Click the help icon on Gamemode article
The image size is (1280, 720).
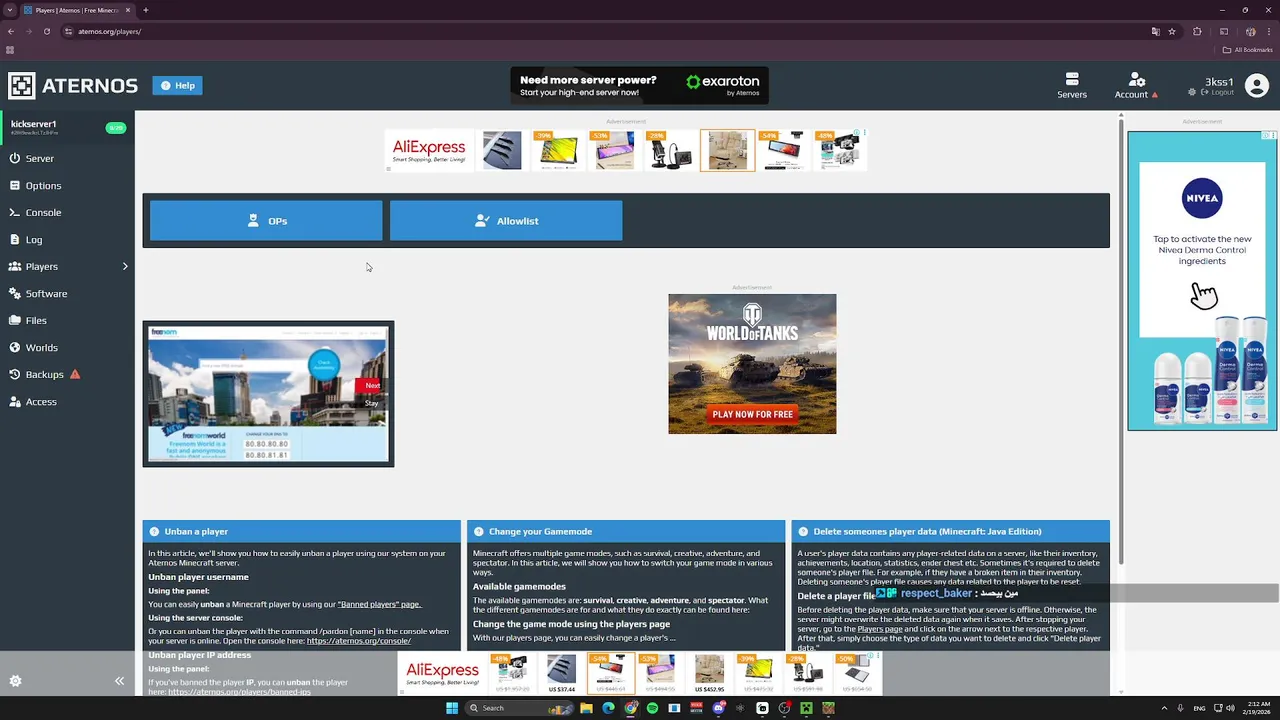pyautogui.click(x=478, y=532)
